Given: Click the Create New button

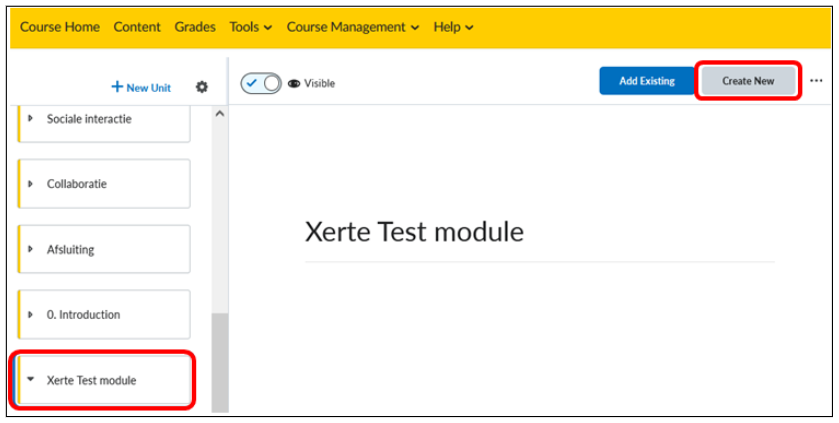Looking at the screenshot, I should (x=748, y=81).
